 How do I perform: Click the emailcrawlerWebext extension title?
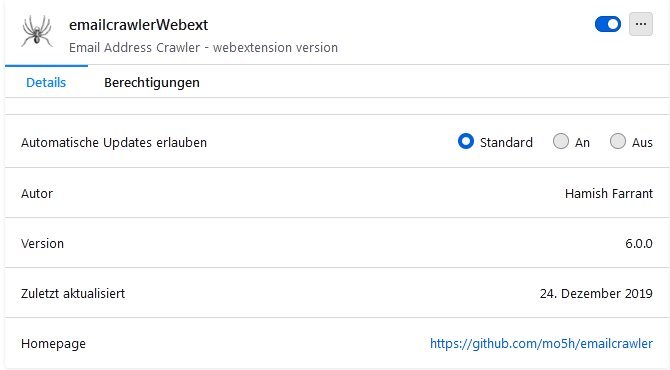138,25
